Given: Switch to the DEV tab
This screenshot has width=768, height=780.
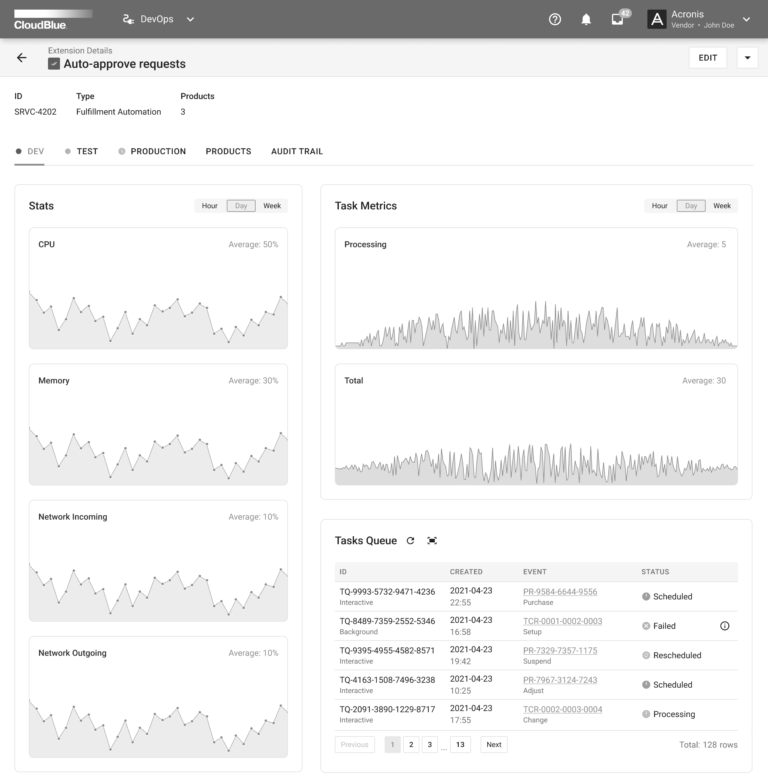Looking at the screenshot, I should [x=30, y=151].
